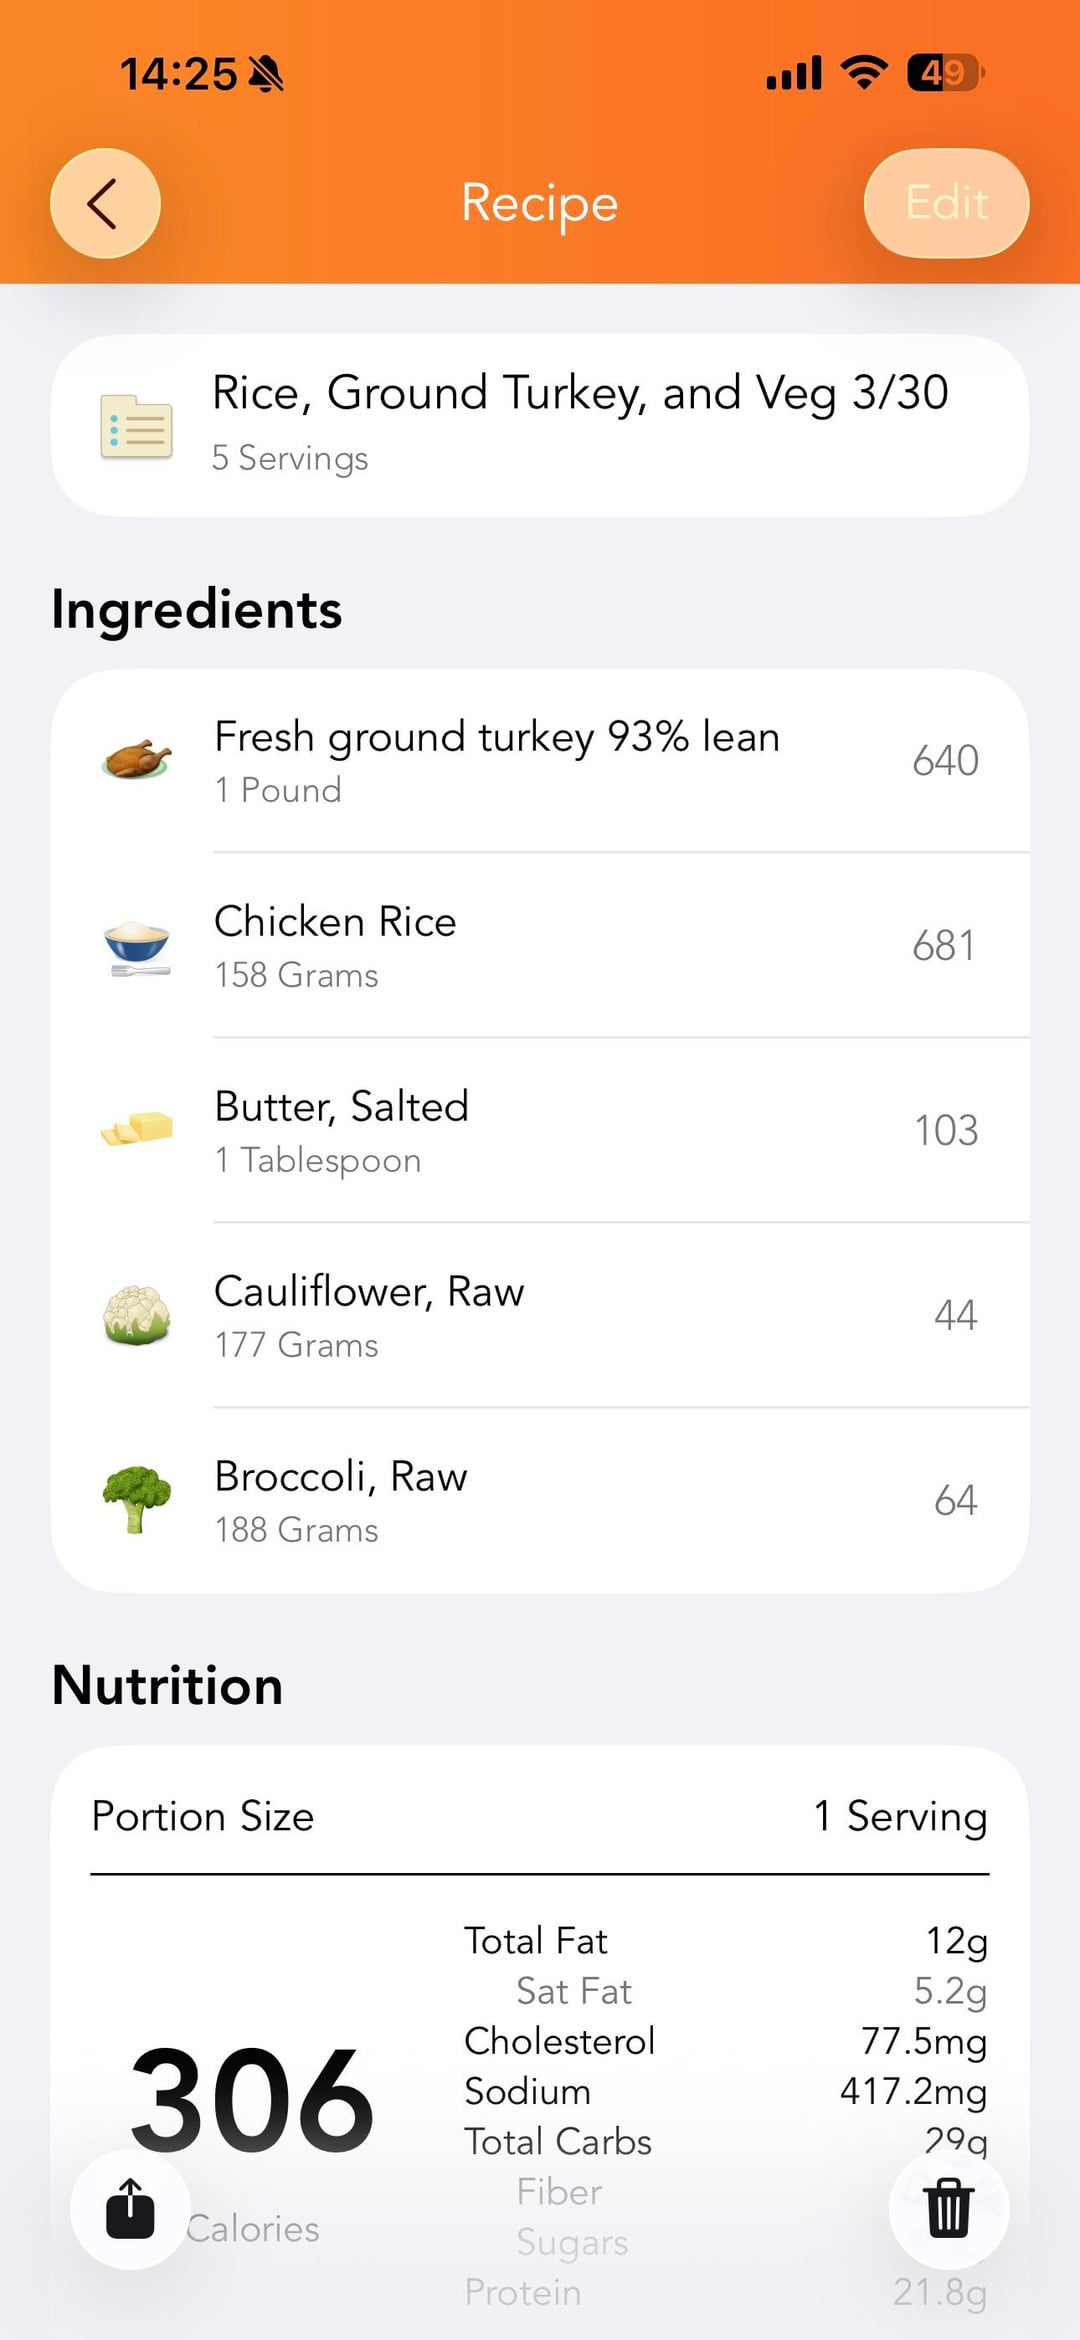The width and height of the screenshot is (1080, 2340).
Task: Select Cauliflower, Raw ingredient
Action: [560, 1315]
